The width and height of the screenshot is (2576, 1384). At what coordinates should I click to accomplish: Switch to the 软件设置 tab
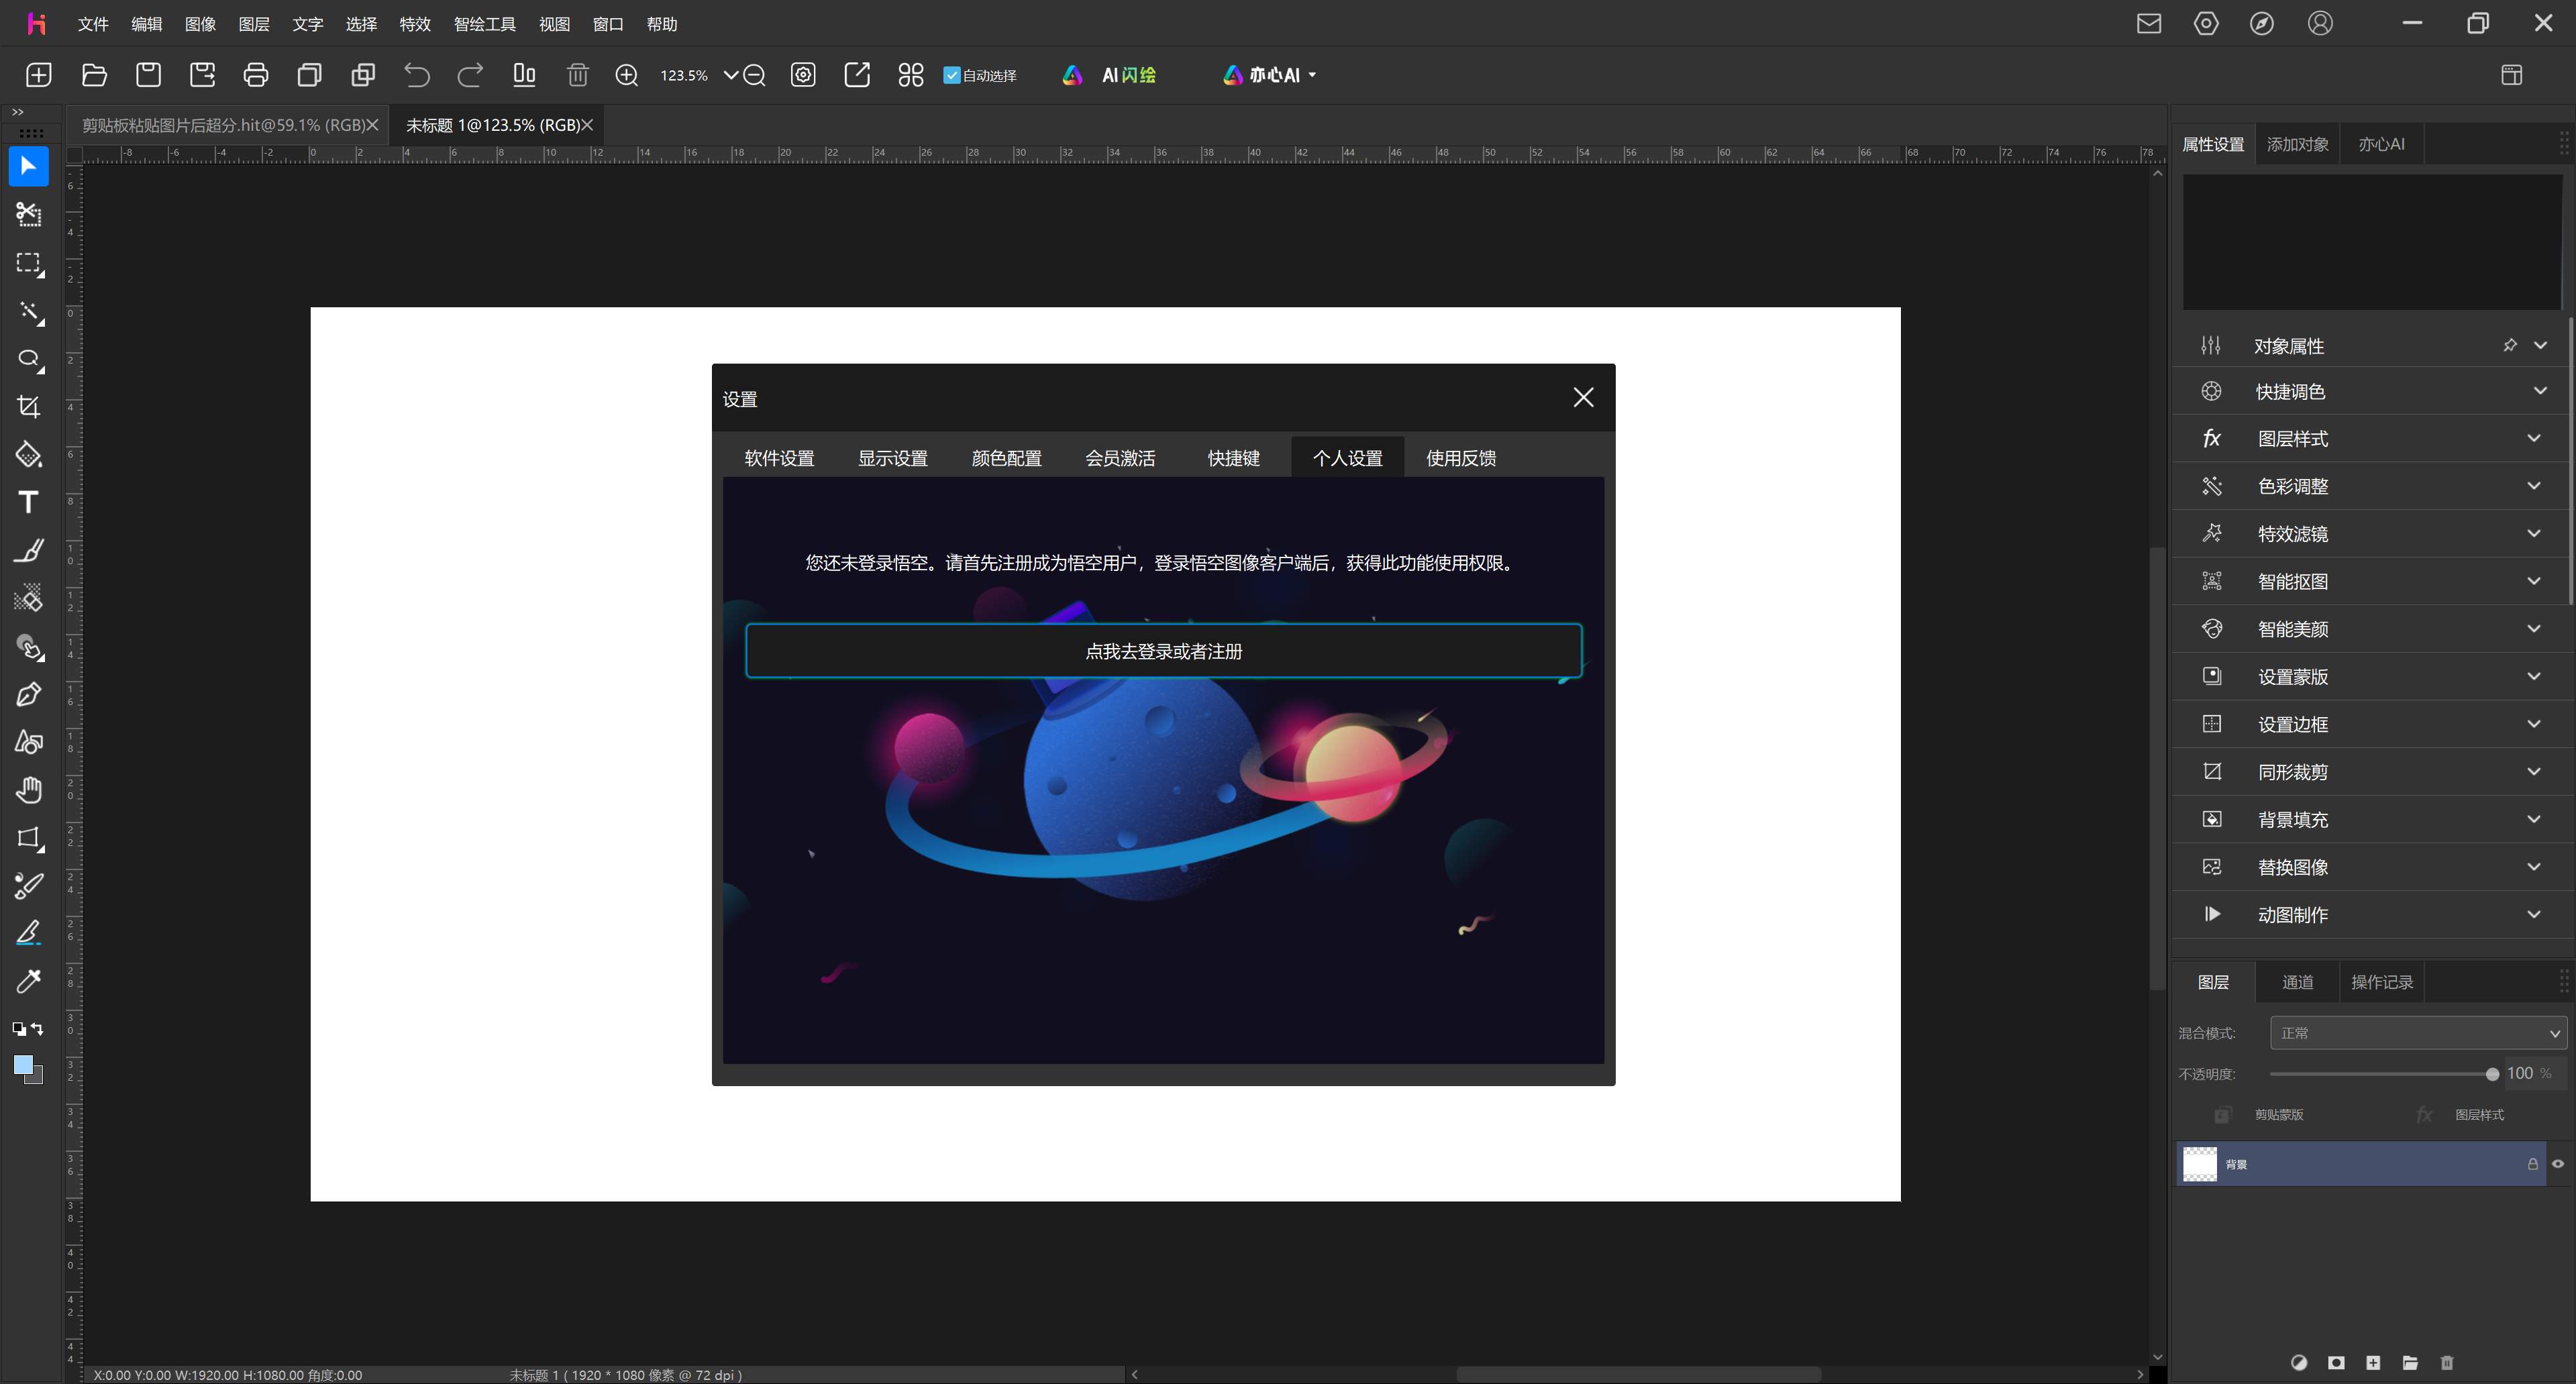(779, 458)
